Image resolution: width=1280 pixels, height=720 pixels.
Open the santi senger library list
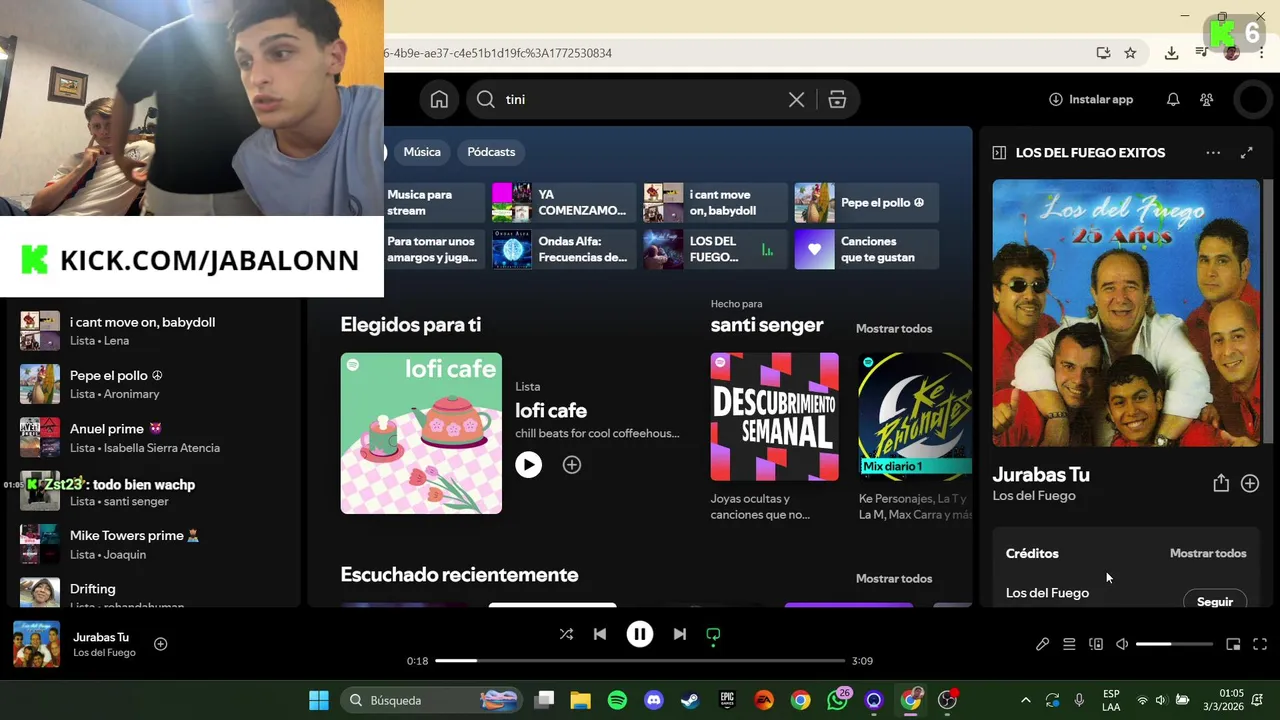156,491
